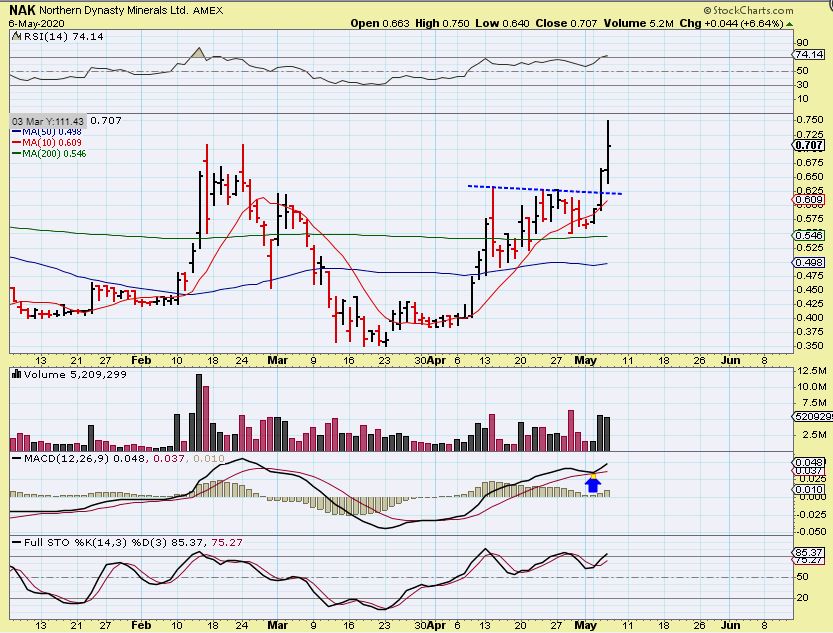The height and width of the screenshot is (633, 833).
Task: Click the 0.707 last-price tag on price axis
Action: click(x=809, y=145)
